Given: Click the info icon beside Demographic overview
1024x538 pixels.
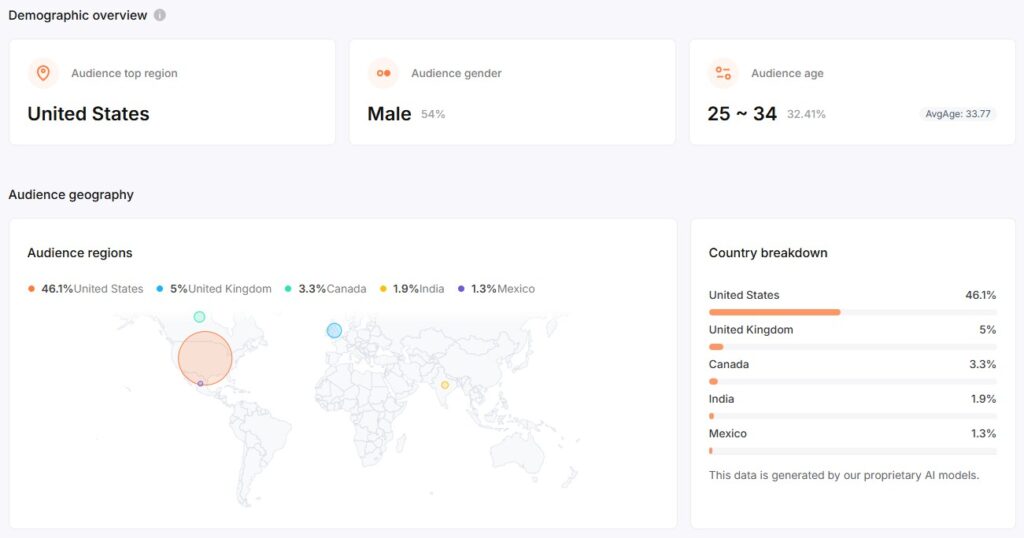Looking at the screenshot, I should [x=160, y=16].
